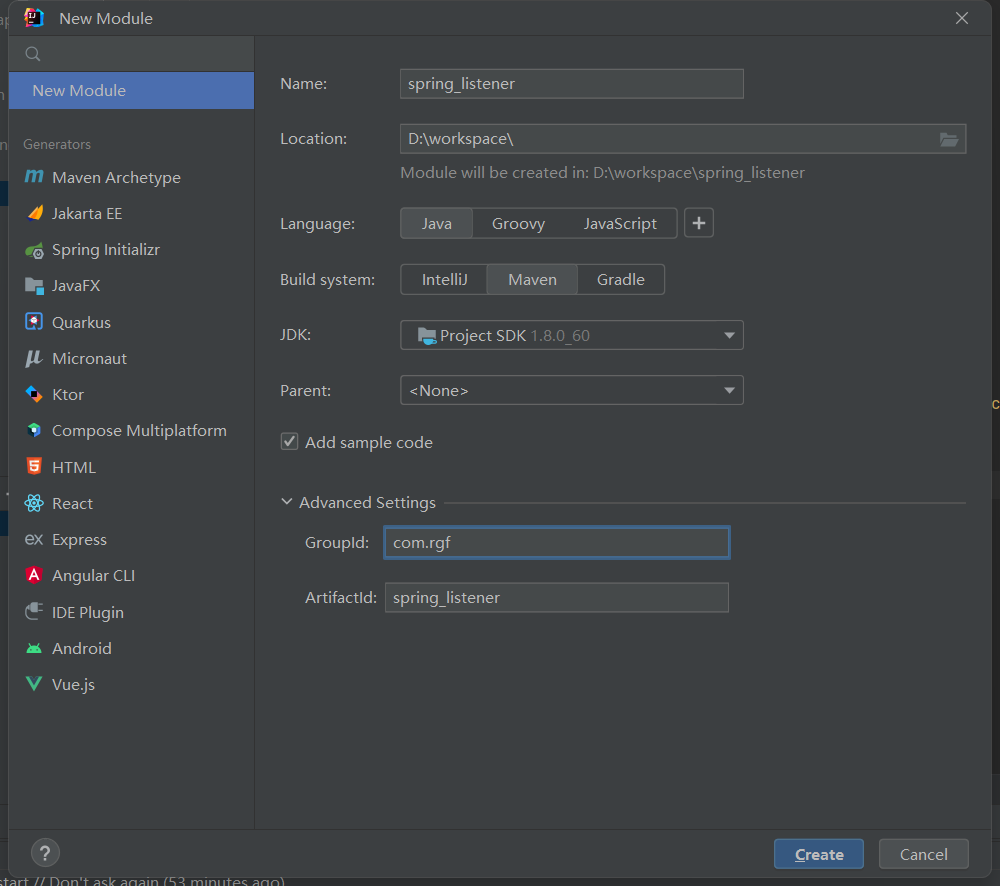Open the Parent dropdown
Image resolution: width=1000 pixels, height=886 pixels.
click(x=571, y=390)
